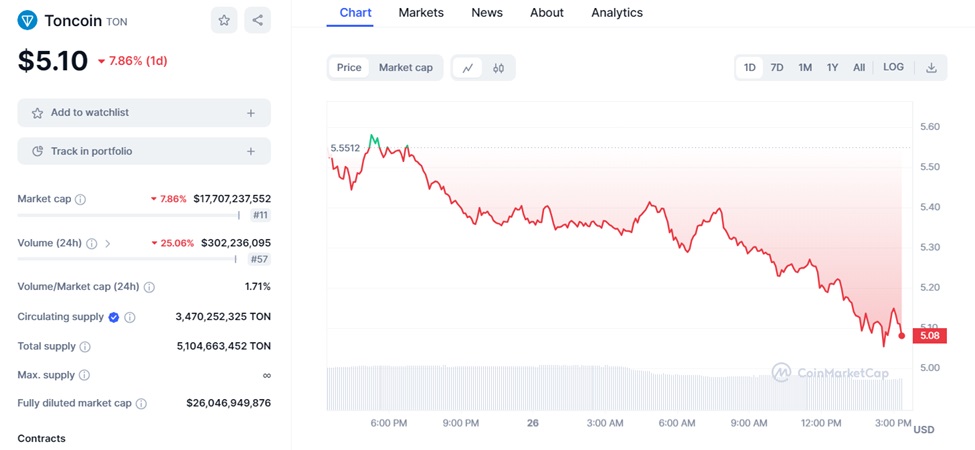Screen dimensions: 975x450
Task: Switch to candlestick chart icon
Action: 498,68
